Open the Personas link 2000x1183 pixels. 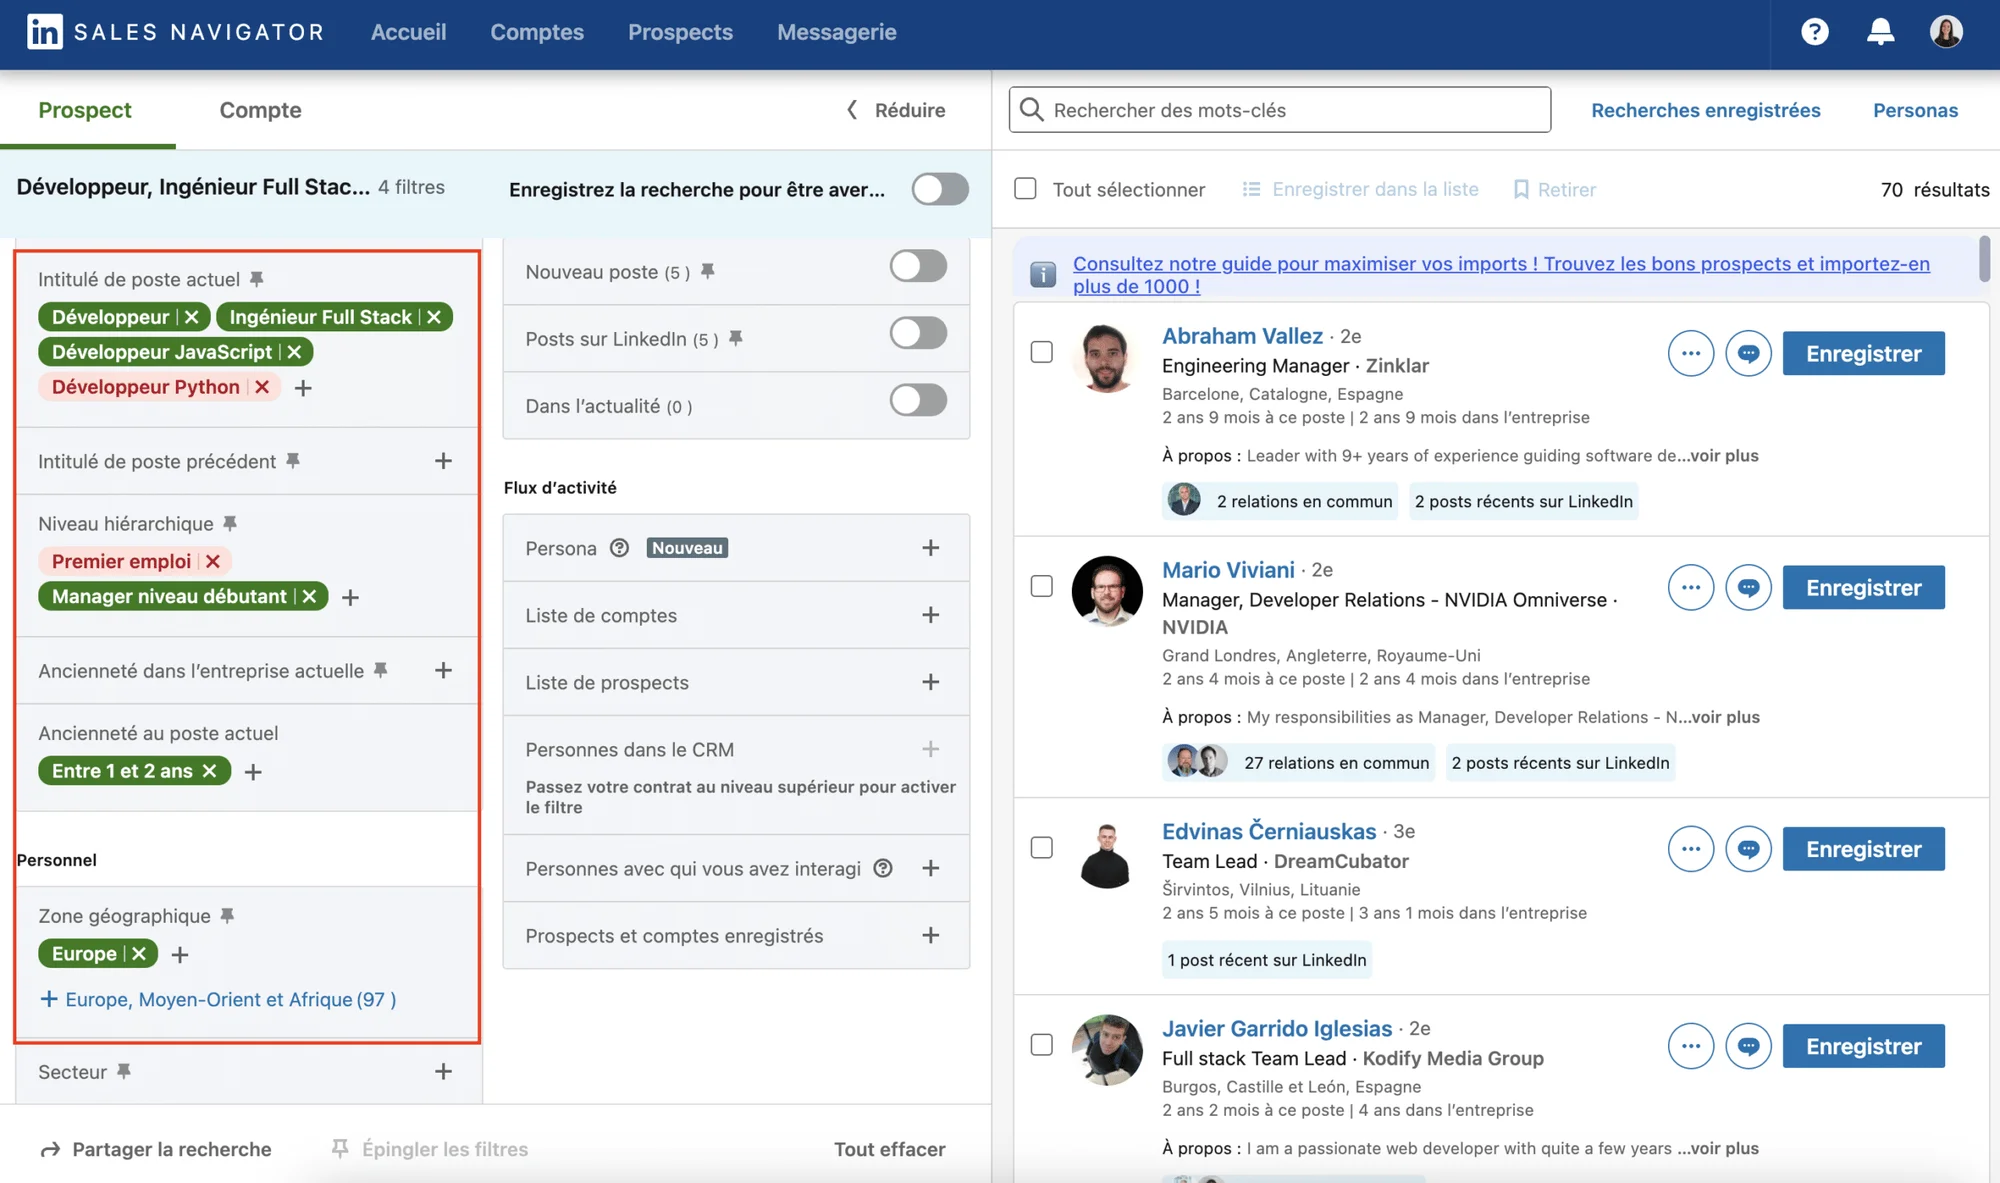tap(1915, 110)
